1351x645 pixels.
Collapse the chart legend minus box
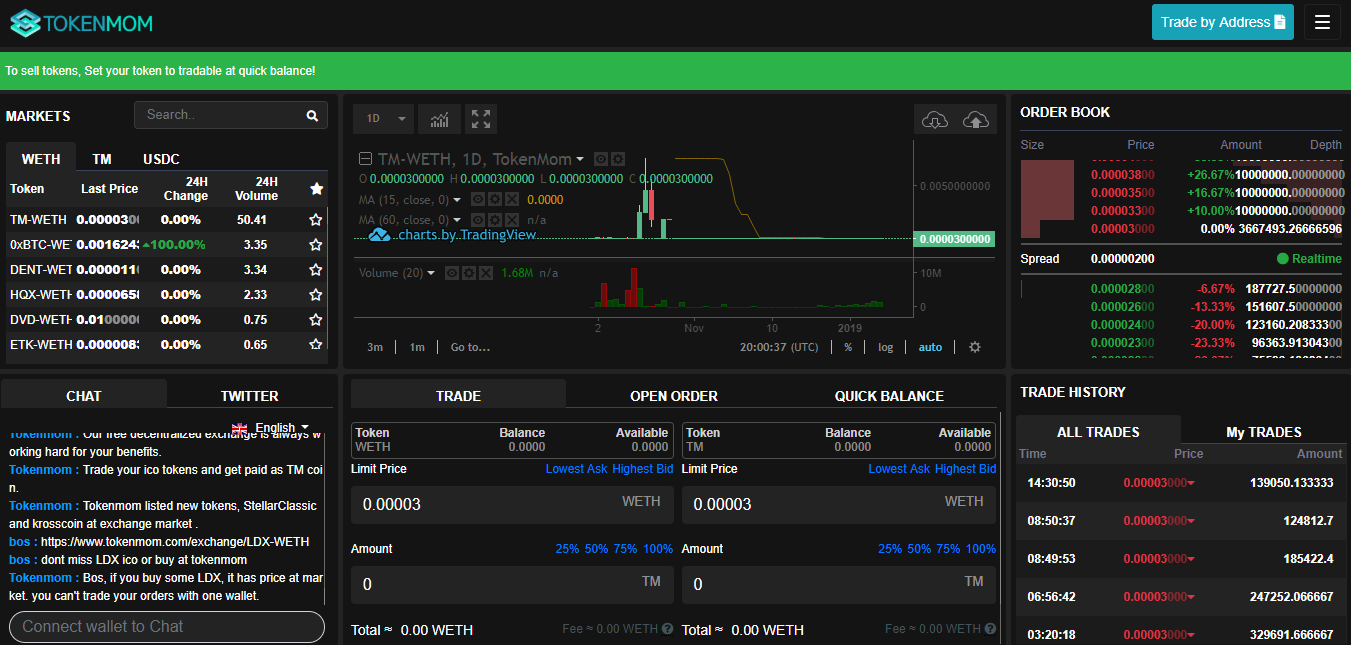(x=365, y=159)
